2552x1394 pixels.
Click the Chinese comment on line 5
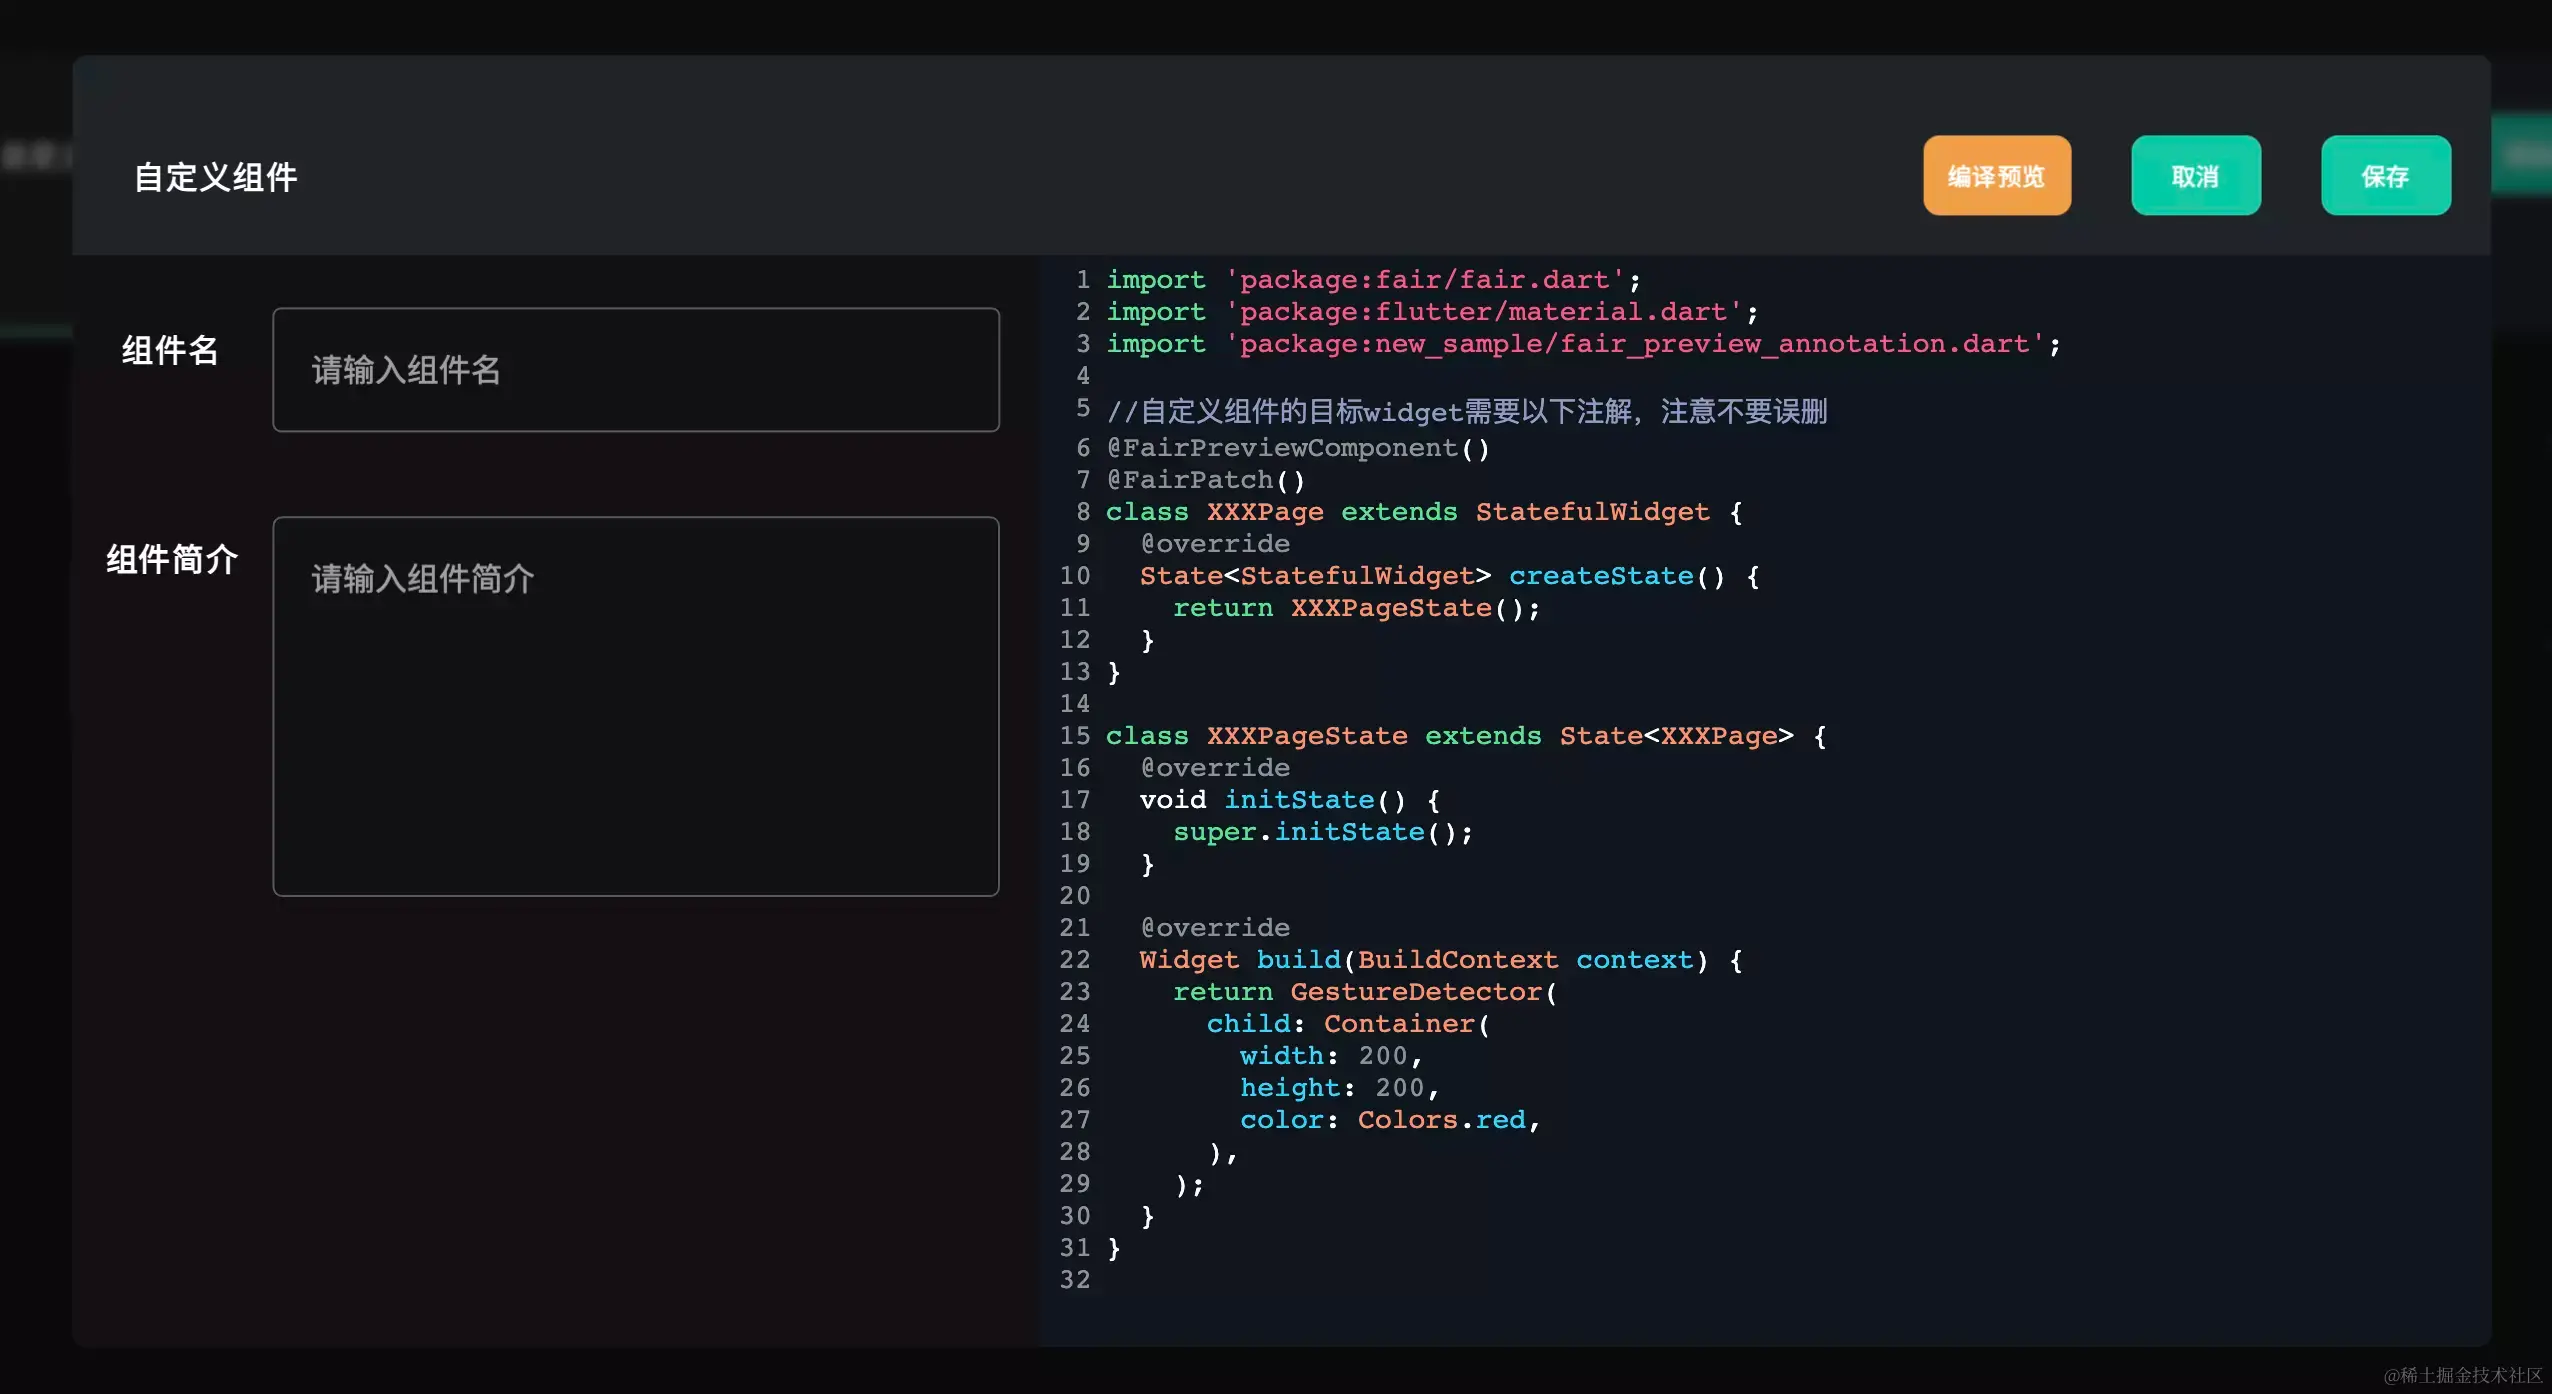pyautogui.click(x=1466, y=411)
